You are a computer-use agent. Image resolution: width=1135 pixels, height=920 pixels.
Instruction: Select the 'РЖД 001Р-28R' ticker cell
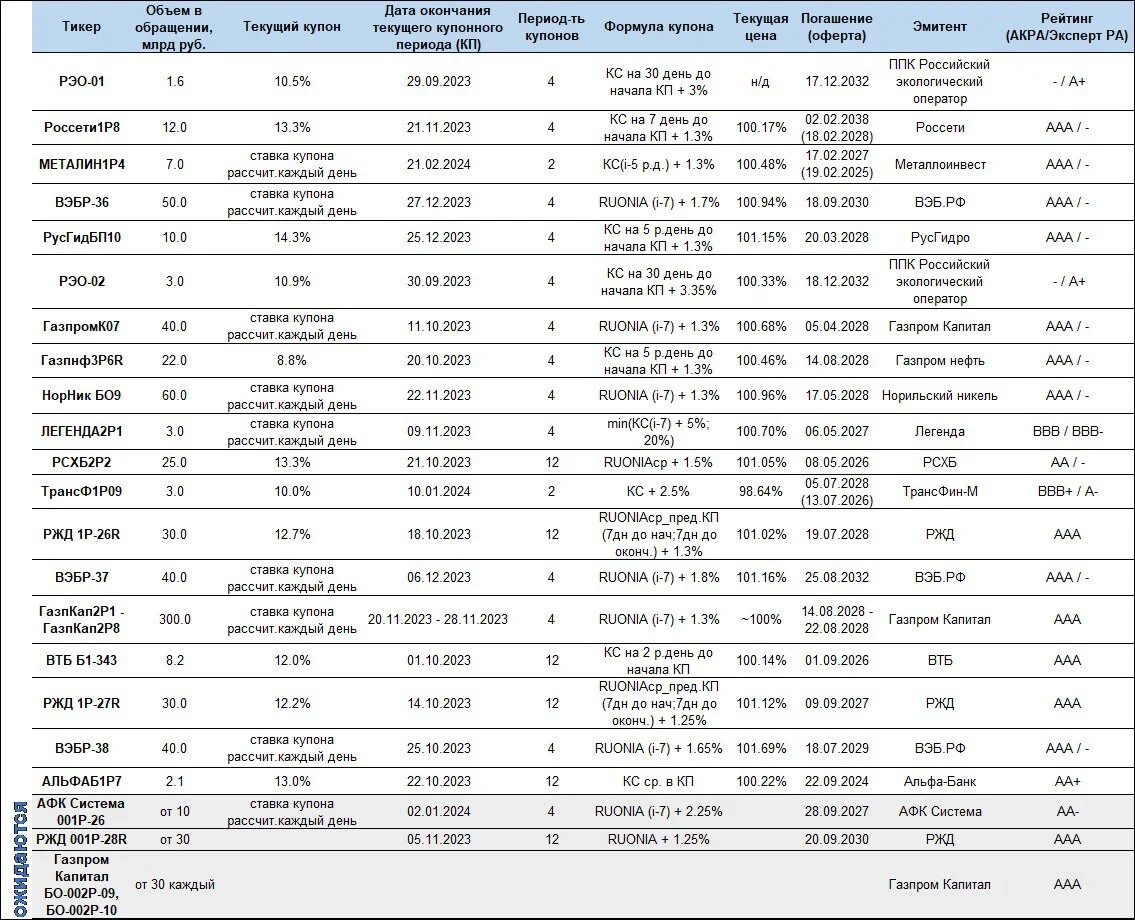(x=82, y=840)
